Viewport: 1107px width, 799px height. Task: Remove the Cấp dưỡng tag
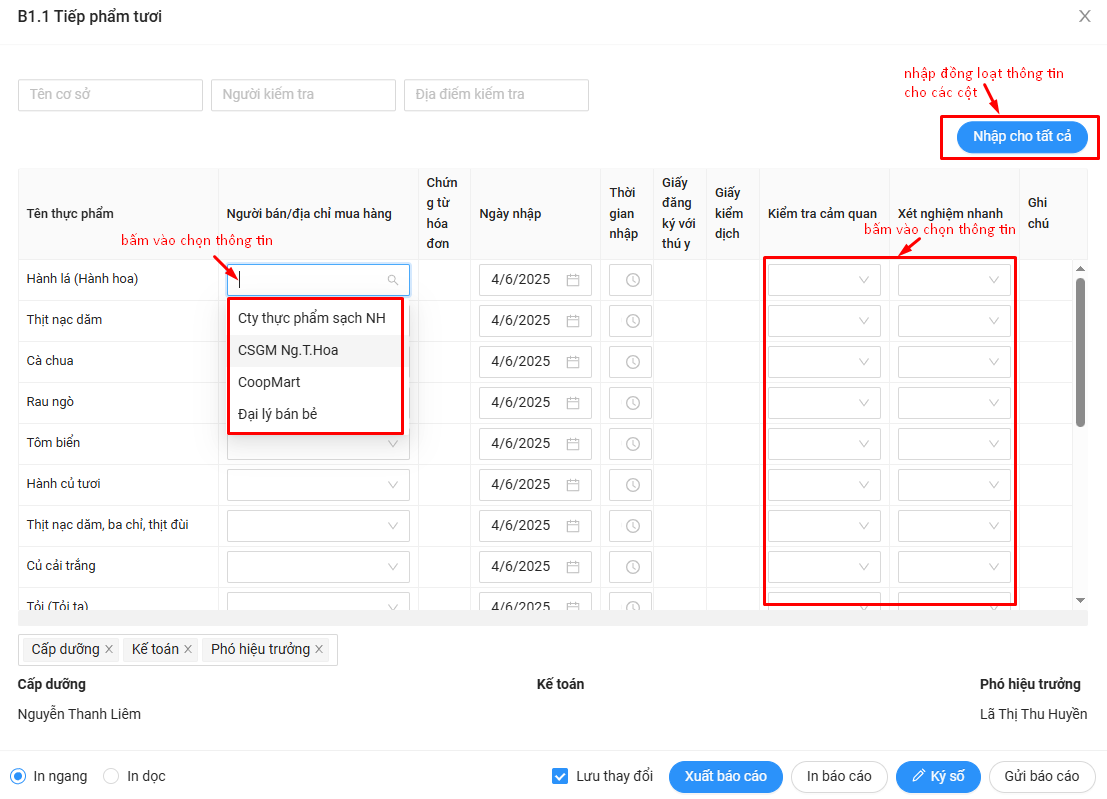click(109, 649)
